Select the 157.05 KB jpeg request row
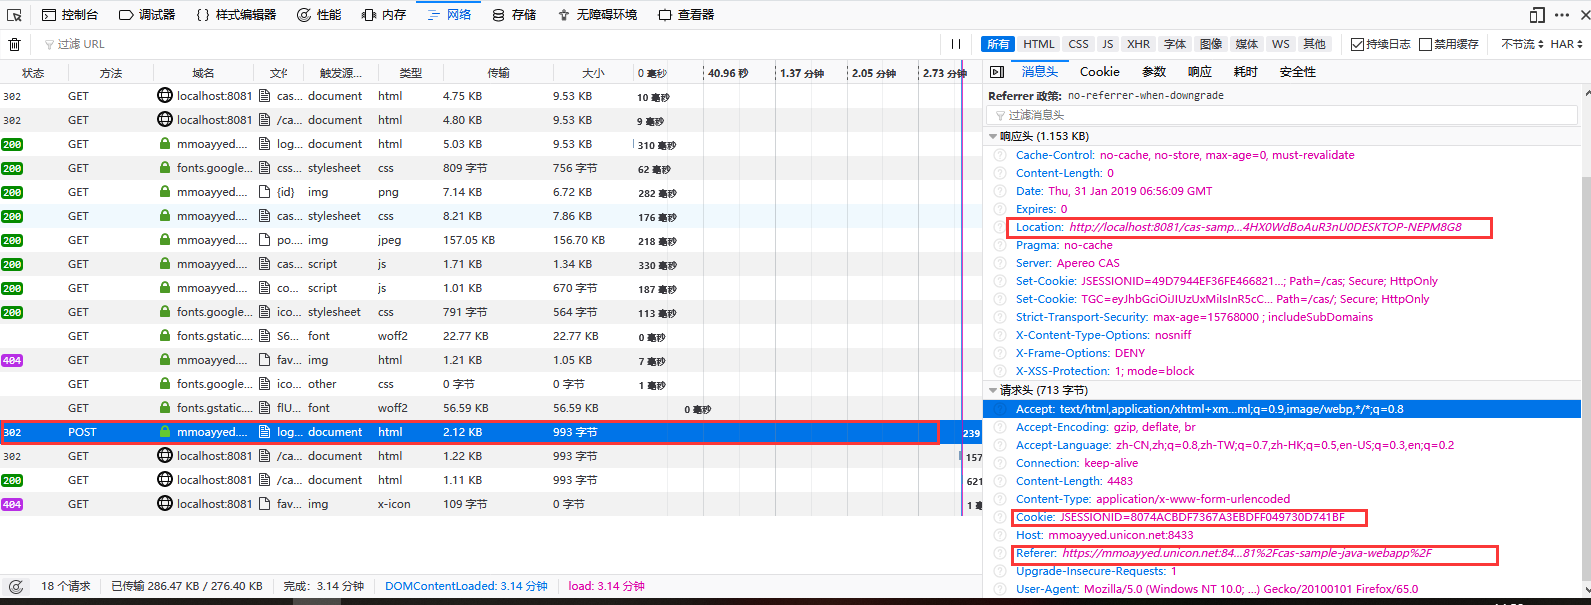1591x605 pixels. coord(490,240)
